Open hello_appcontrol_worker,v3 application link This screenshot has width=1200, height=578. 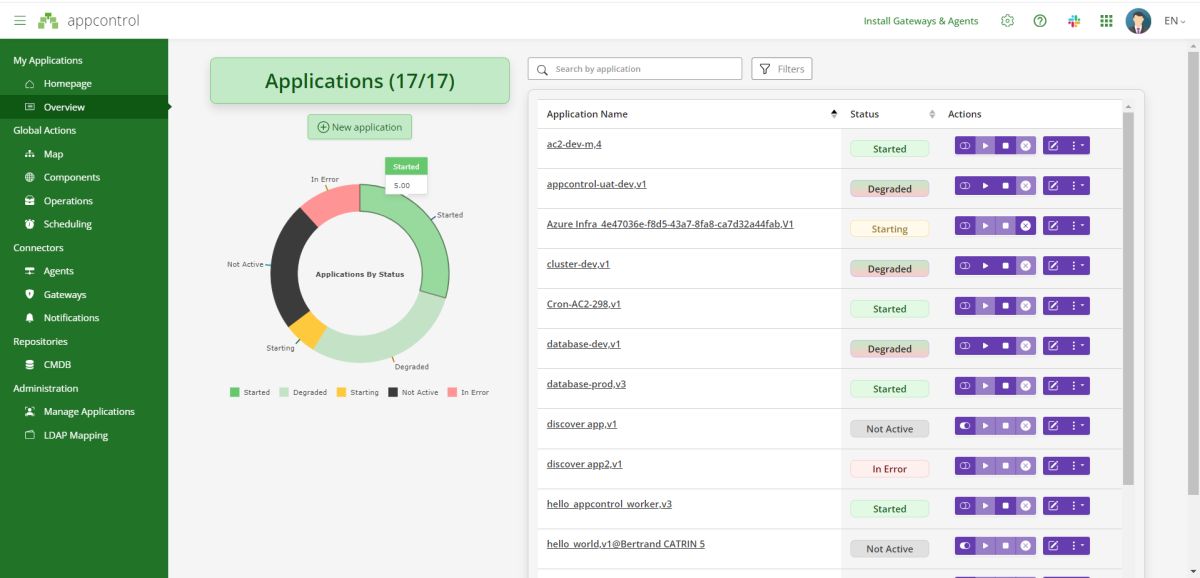(609, 504)
